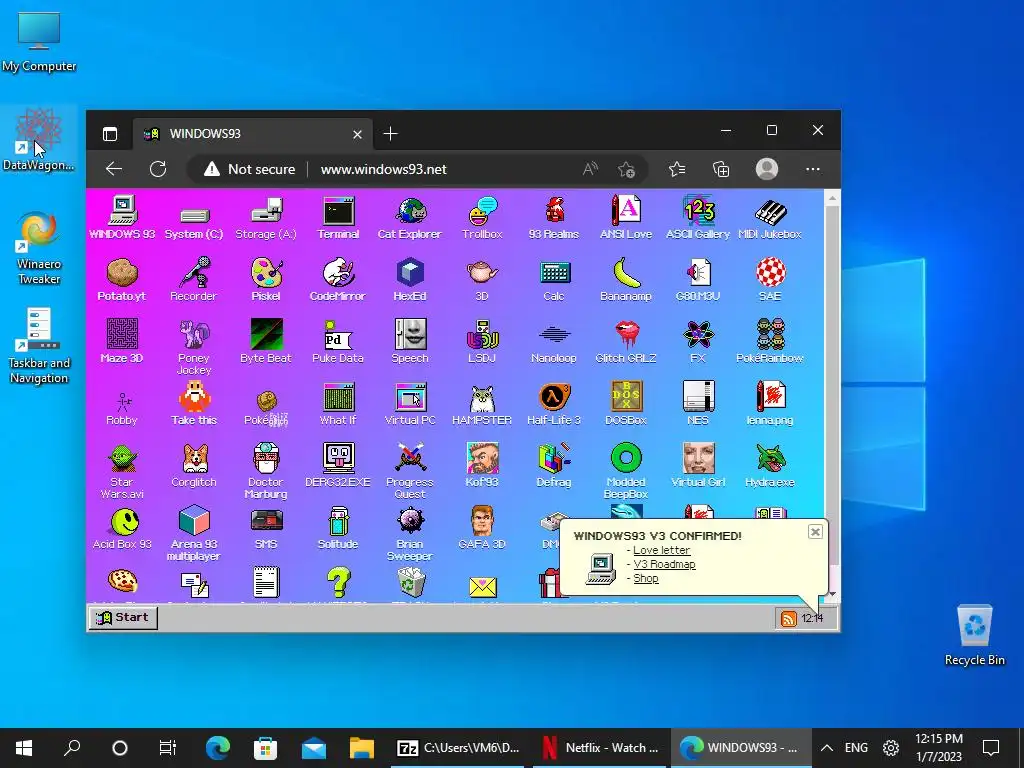Open Speech icon
The height and width of the screenshot is (768, 1024).
[x=410, y=342]
